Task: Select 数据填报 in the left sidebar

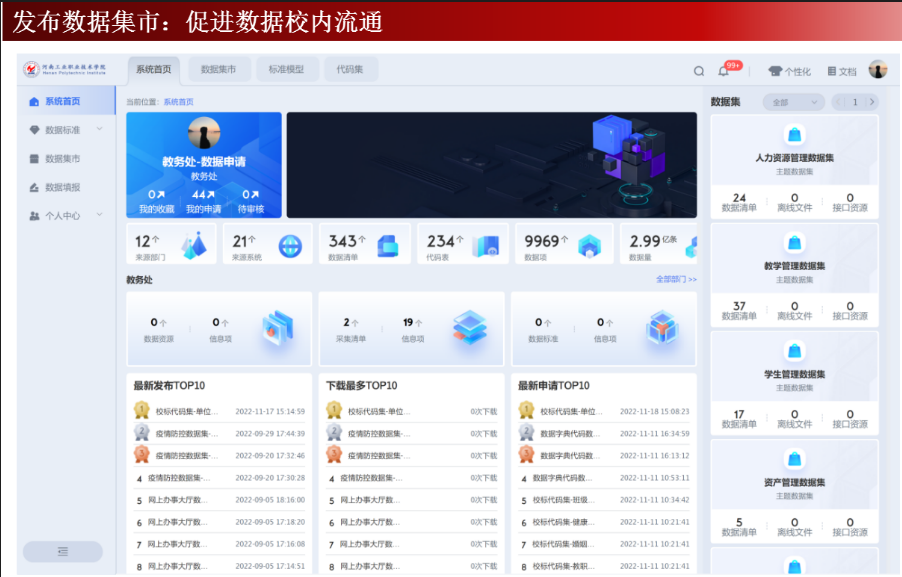Action: pyautogui.click(x=62, y=187)
